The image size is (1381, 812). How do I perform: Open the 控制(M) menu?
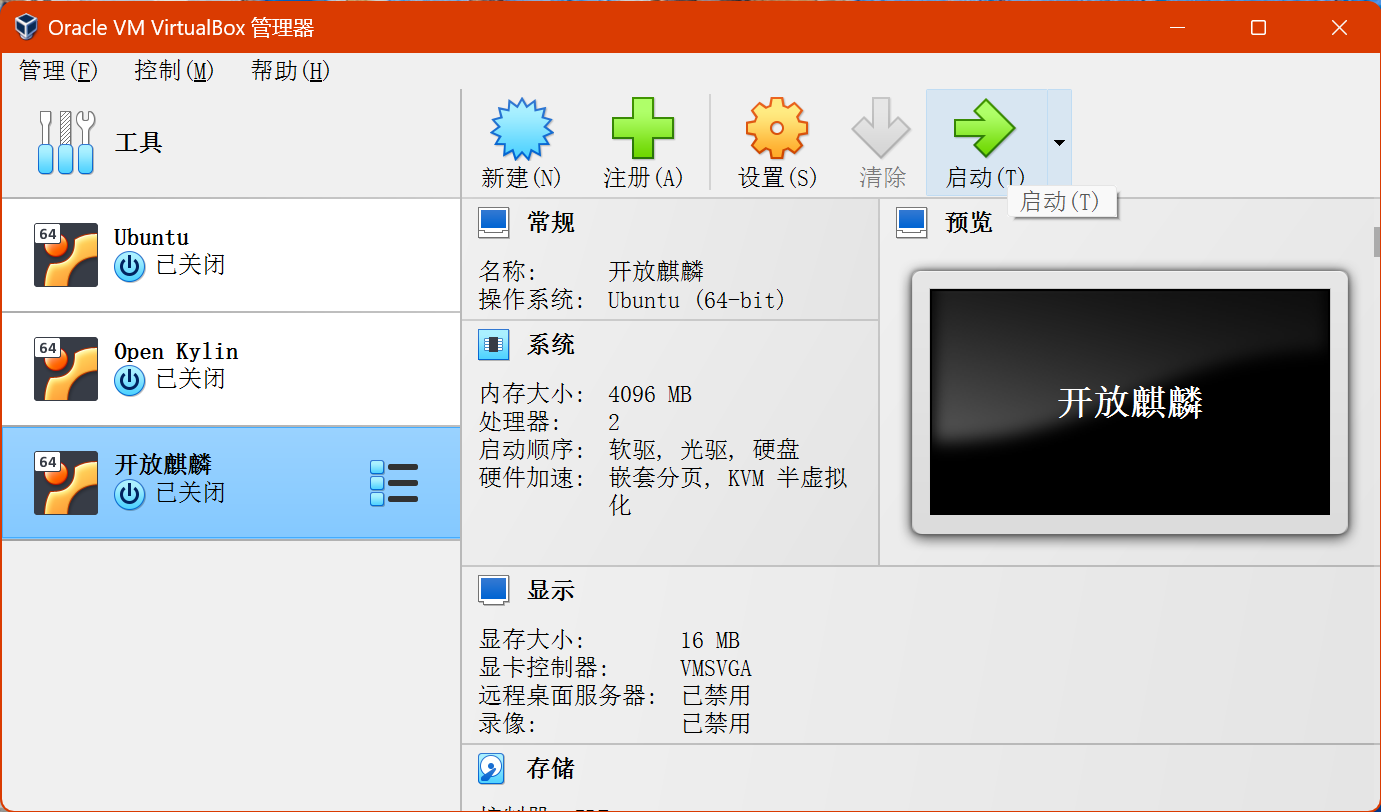click(x=174, y=71)
